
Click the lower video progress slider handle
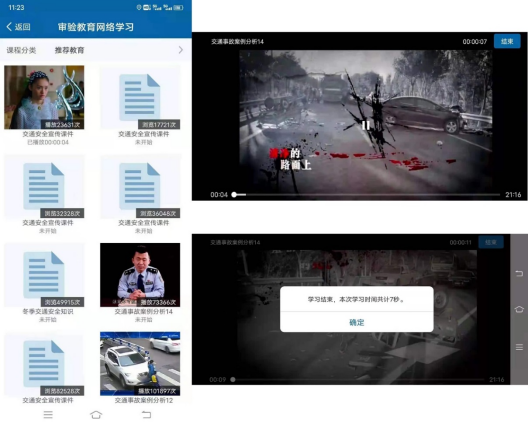coord(233,380)
